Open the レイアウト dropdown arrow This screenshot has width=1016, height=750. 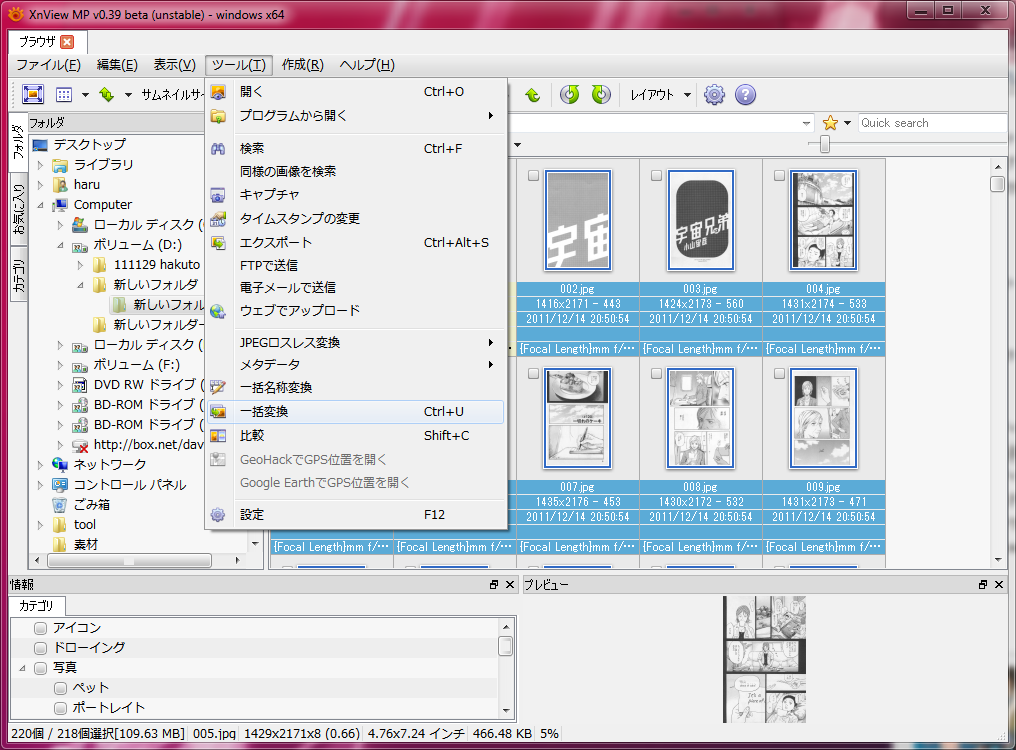tap(687, 95)
